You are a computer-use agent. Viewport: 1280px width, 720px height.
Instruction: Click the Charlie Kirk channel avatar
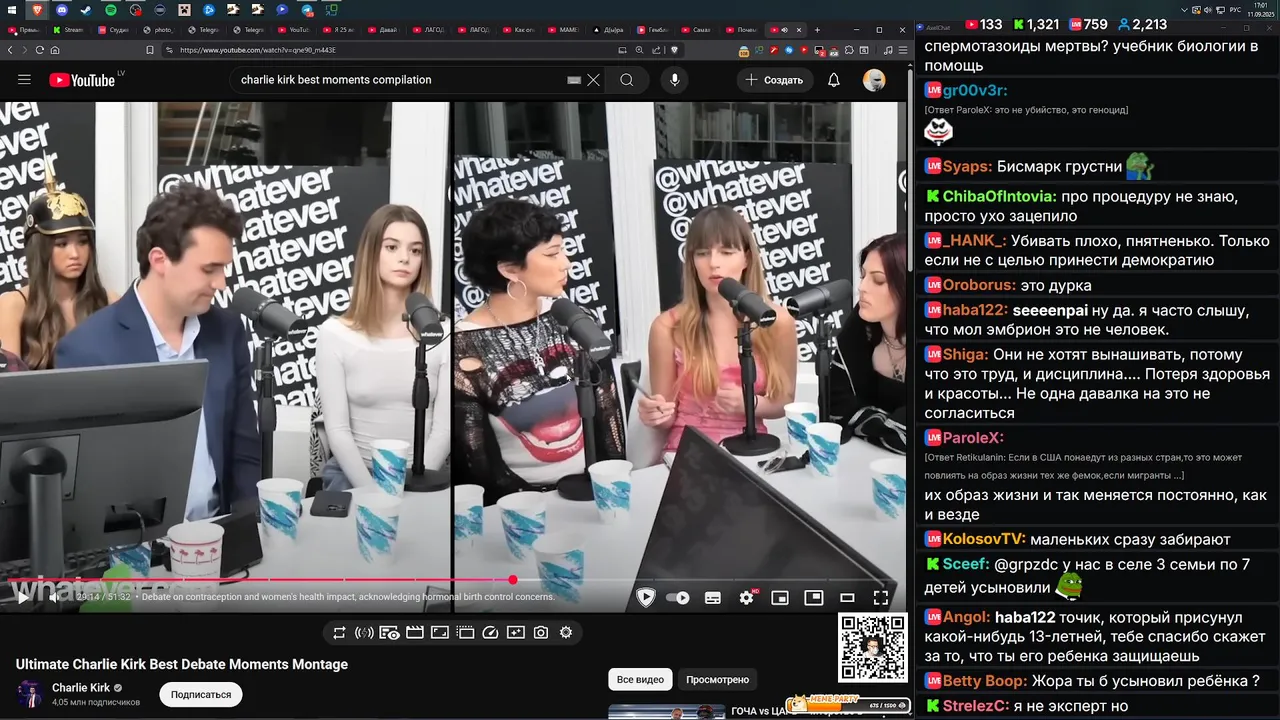tap(30, 694)
